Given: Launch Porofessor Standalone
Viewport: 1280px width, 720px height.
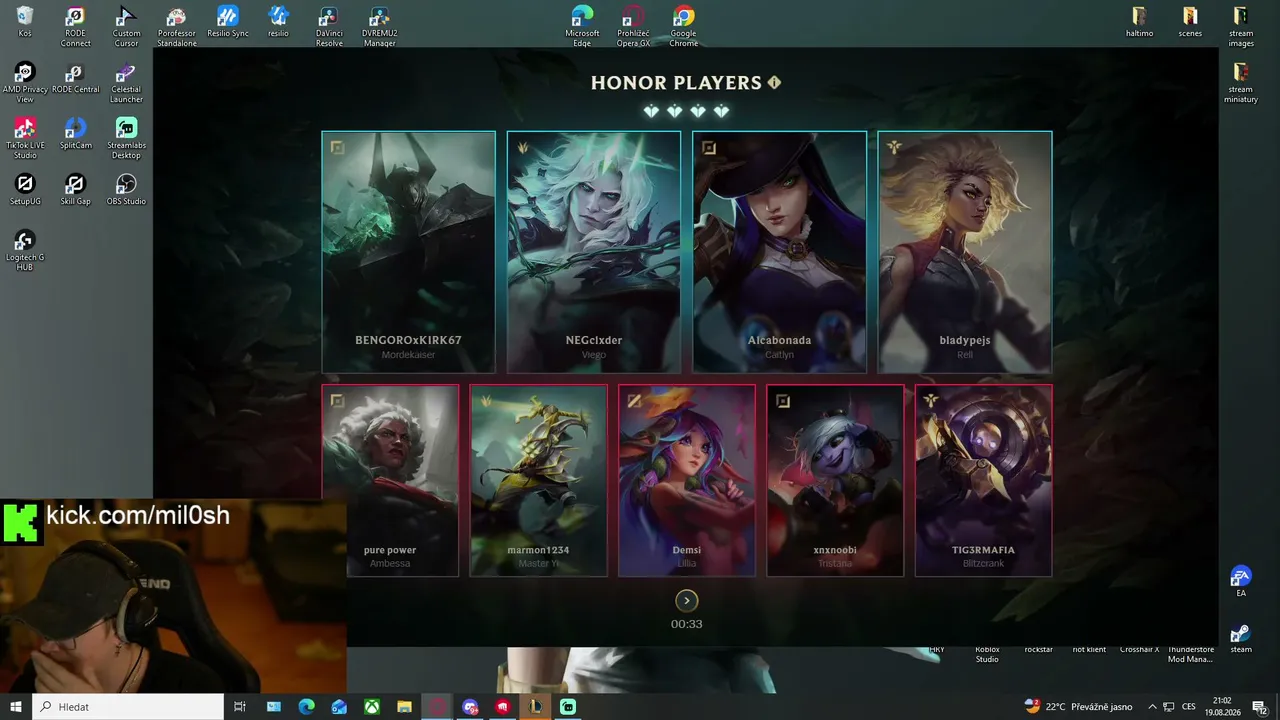Looking at the screenshot, I should click(177, 27).
